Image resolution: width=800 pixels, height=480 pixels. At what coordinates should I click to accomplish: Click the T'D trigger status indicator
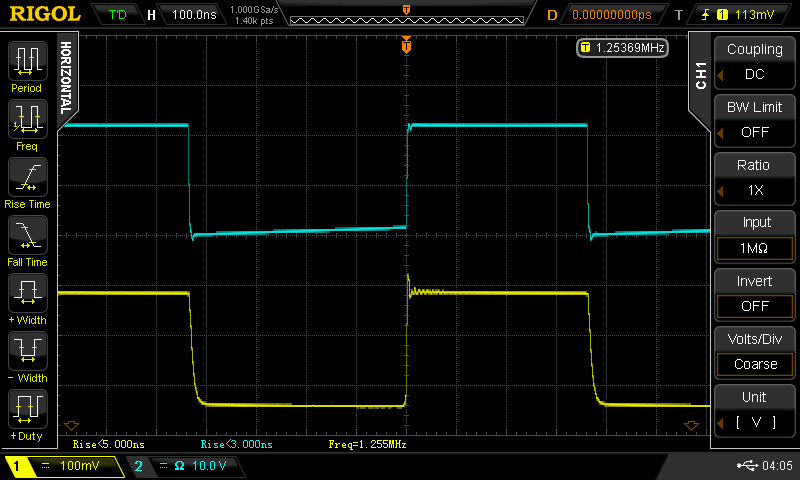[118, 14]
